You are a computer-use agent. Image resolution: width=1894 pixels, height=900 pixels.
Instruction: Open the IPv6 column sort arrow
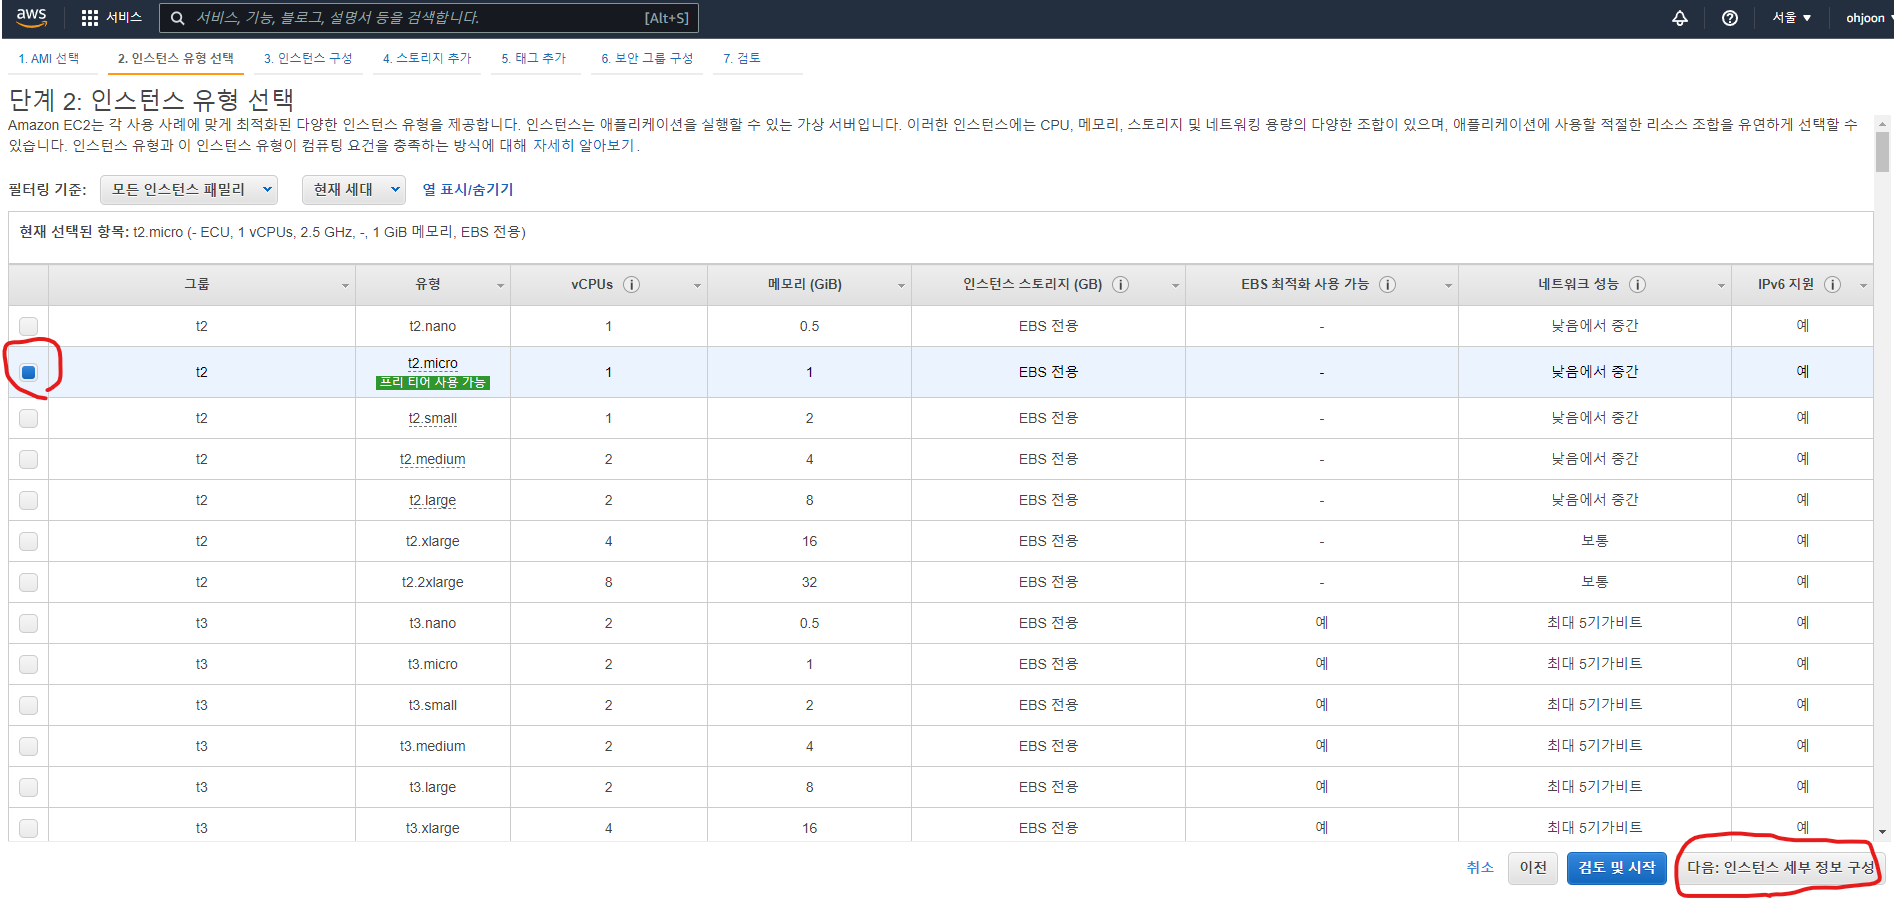tap(1863, 286)
